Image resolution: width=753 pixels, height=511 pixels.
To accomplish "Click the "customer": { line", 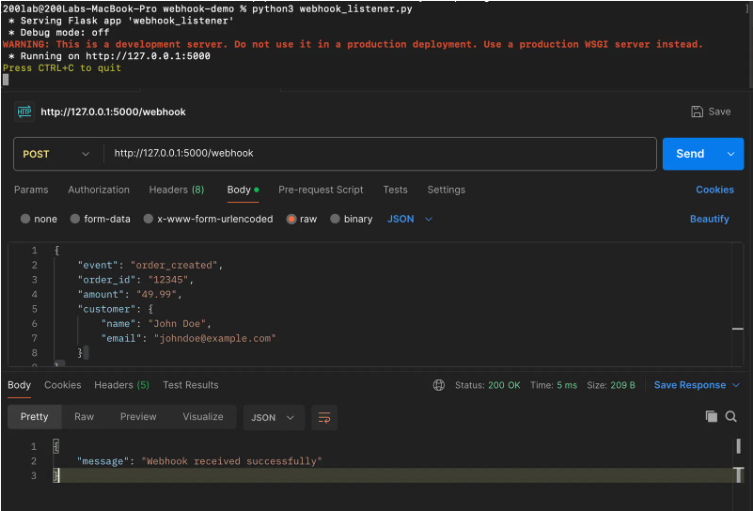I will (x=115, y=309).
